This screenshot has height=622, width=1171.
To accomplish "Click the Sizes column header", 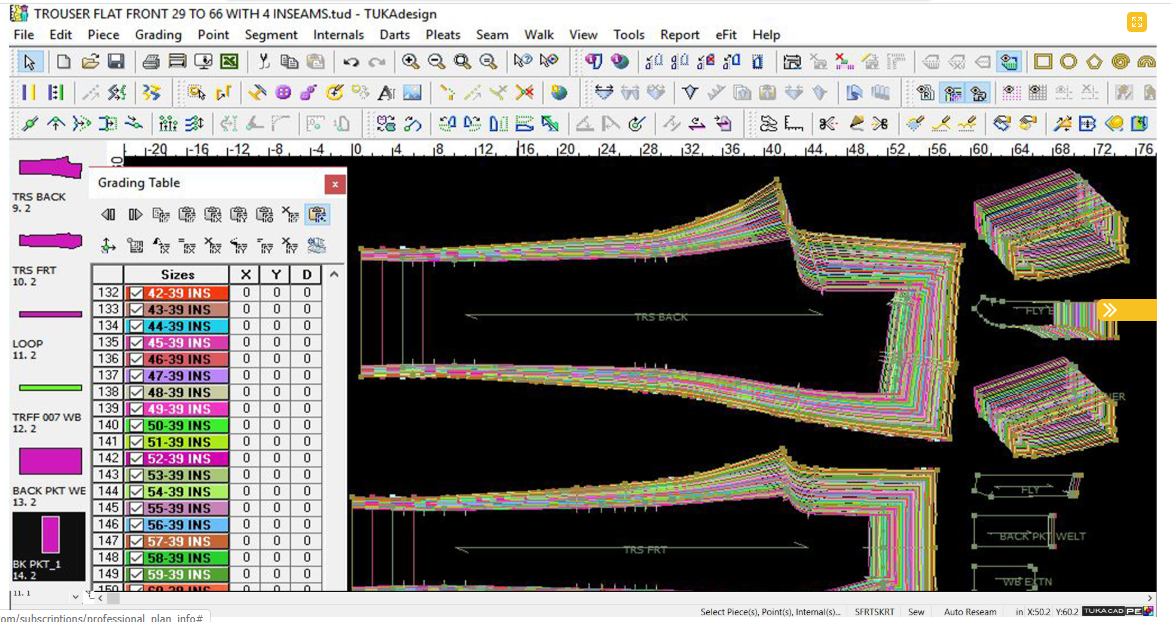I will [177, 274].
